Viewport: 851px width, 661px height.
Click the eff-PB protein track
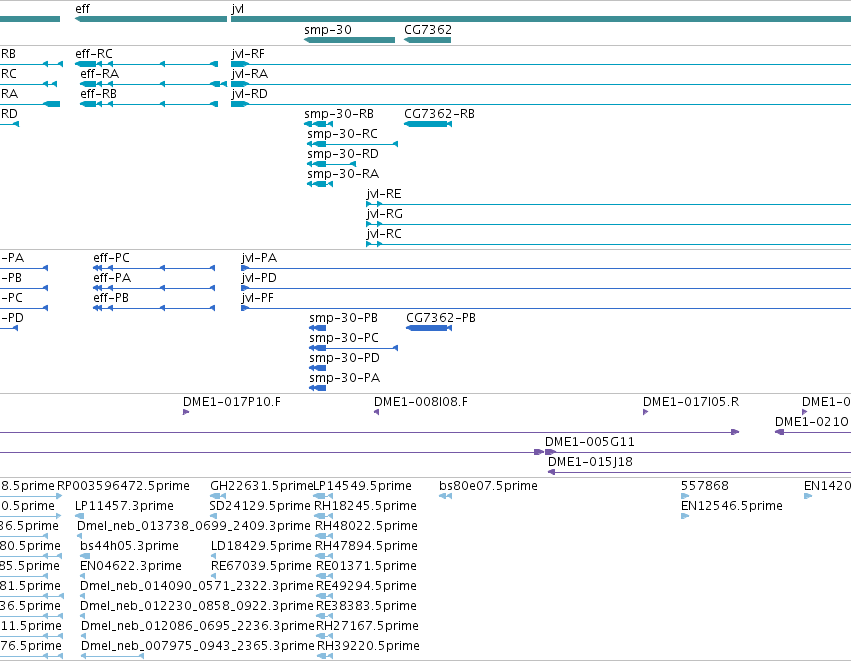[154, 308]
